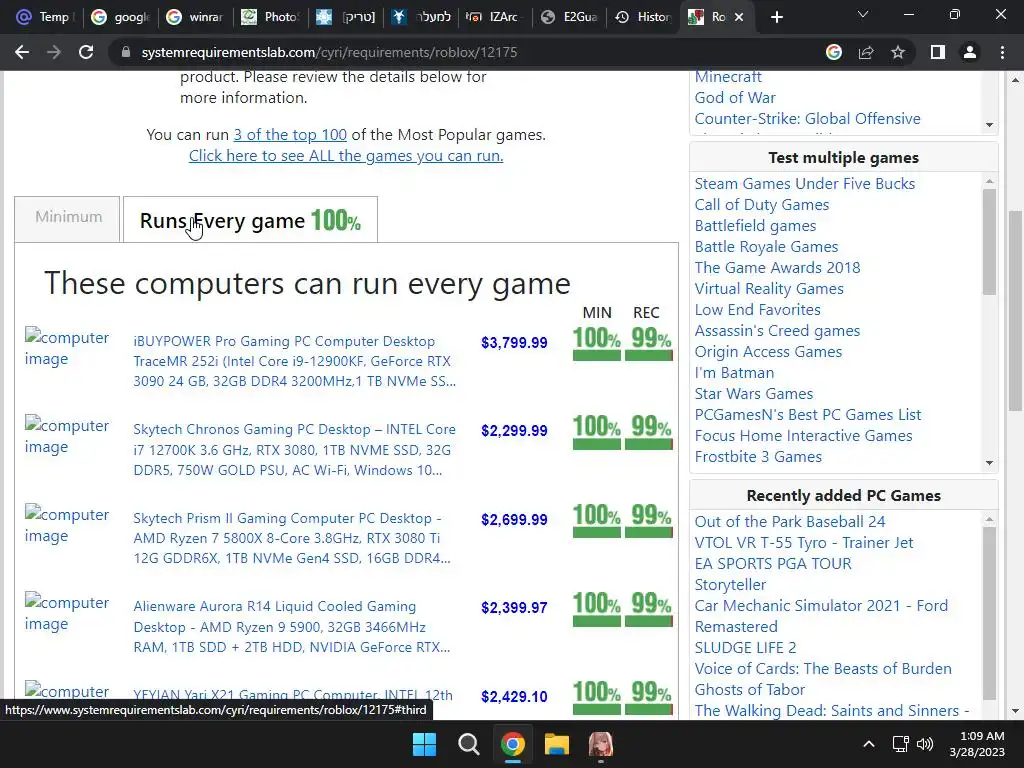Open Ghosts of Tabor link

tap(749, 689)
